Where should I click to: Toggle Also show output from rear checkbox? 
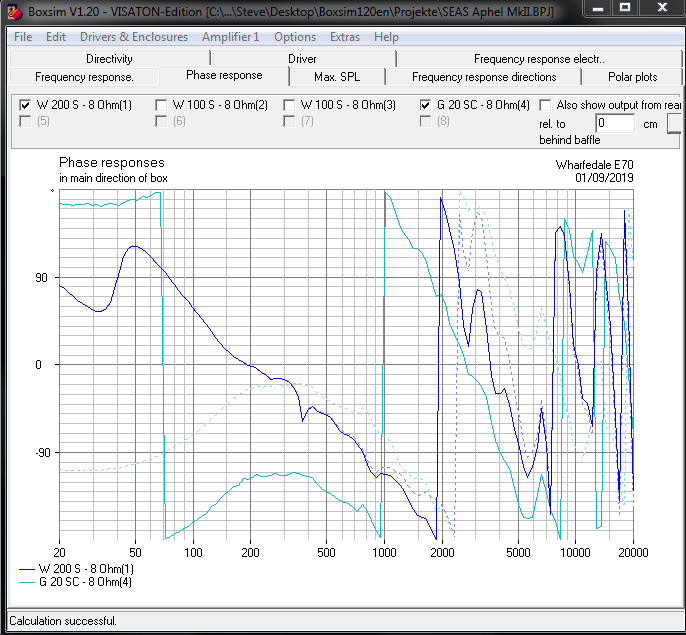coord(545,105)
